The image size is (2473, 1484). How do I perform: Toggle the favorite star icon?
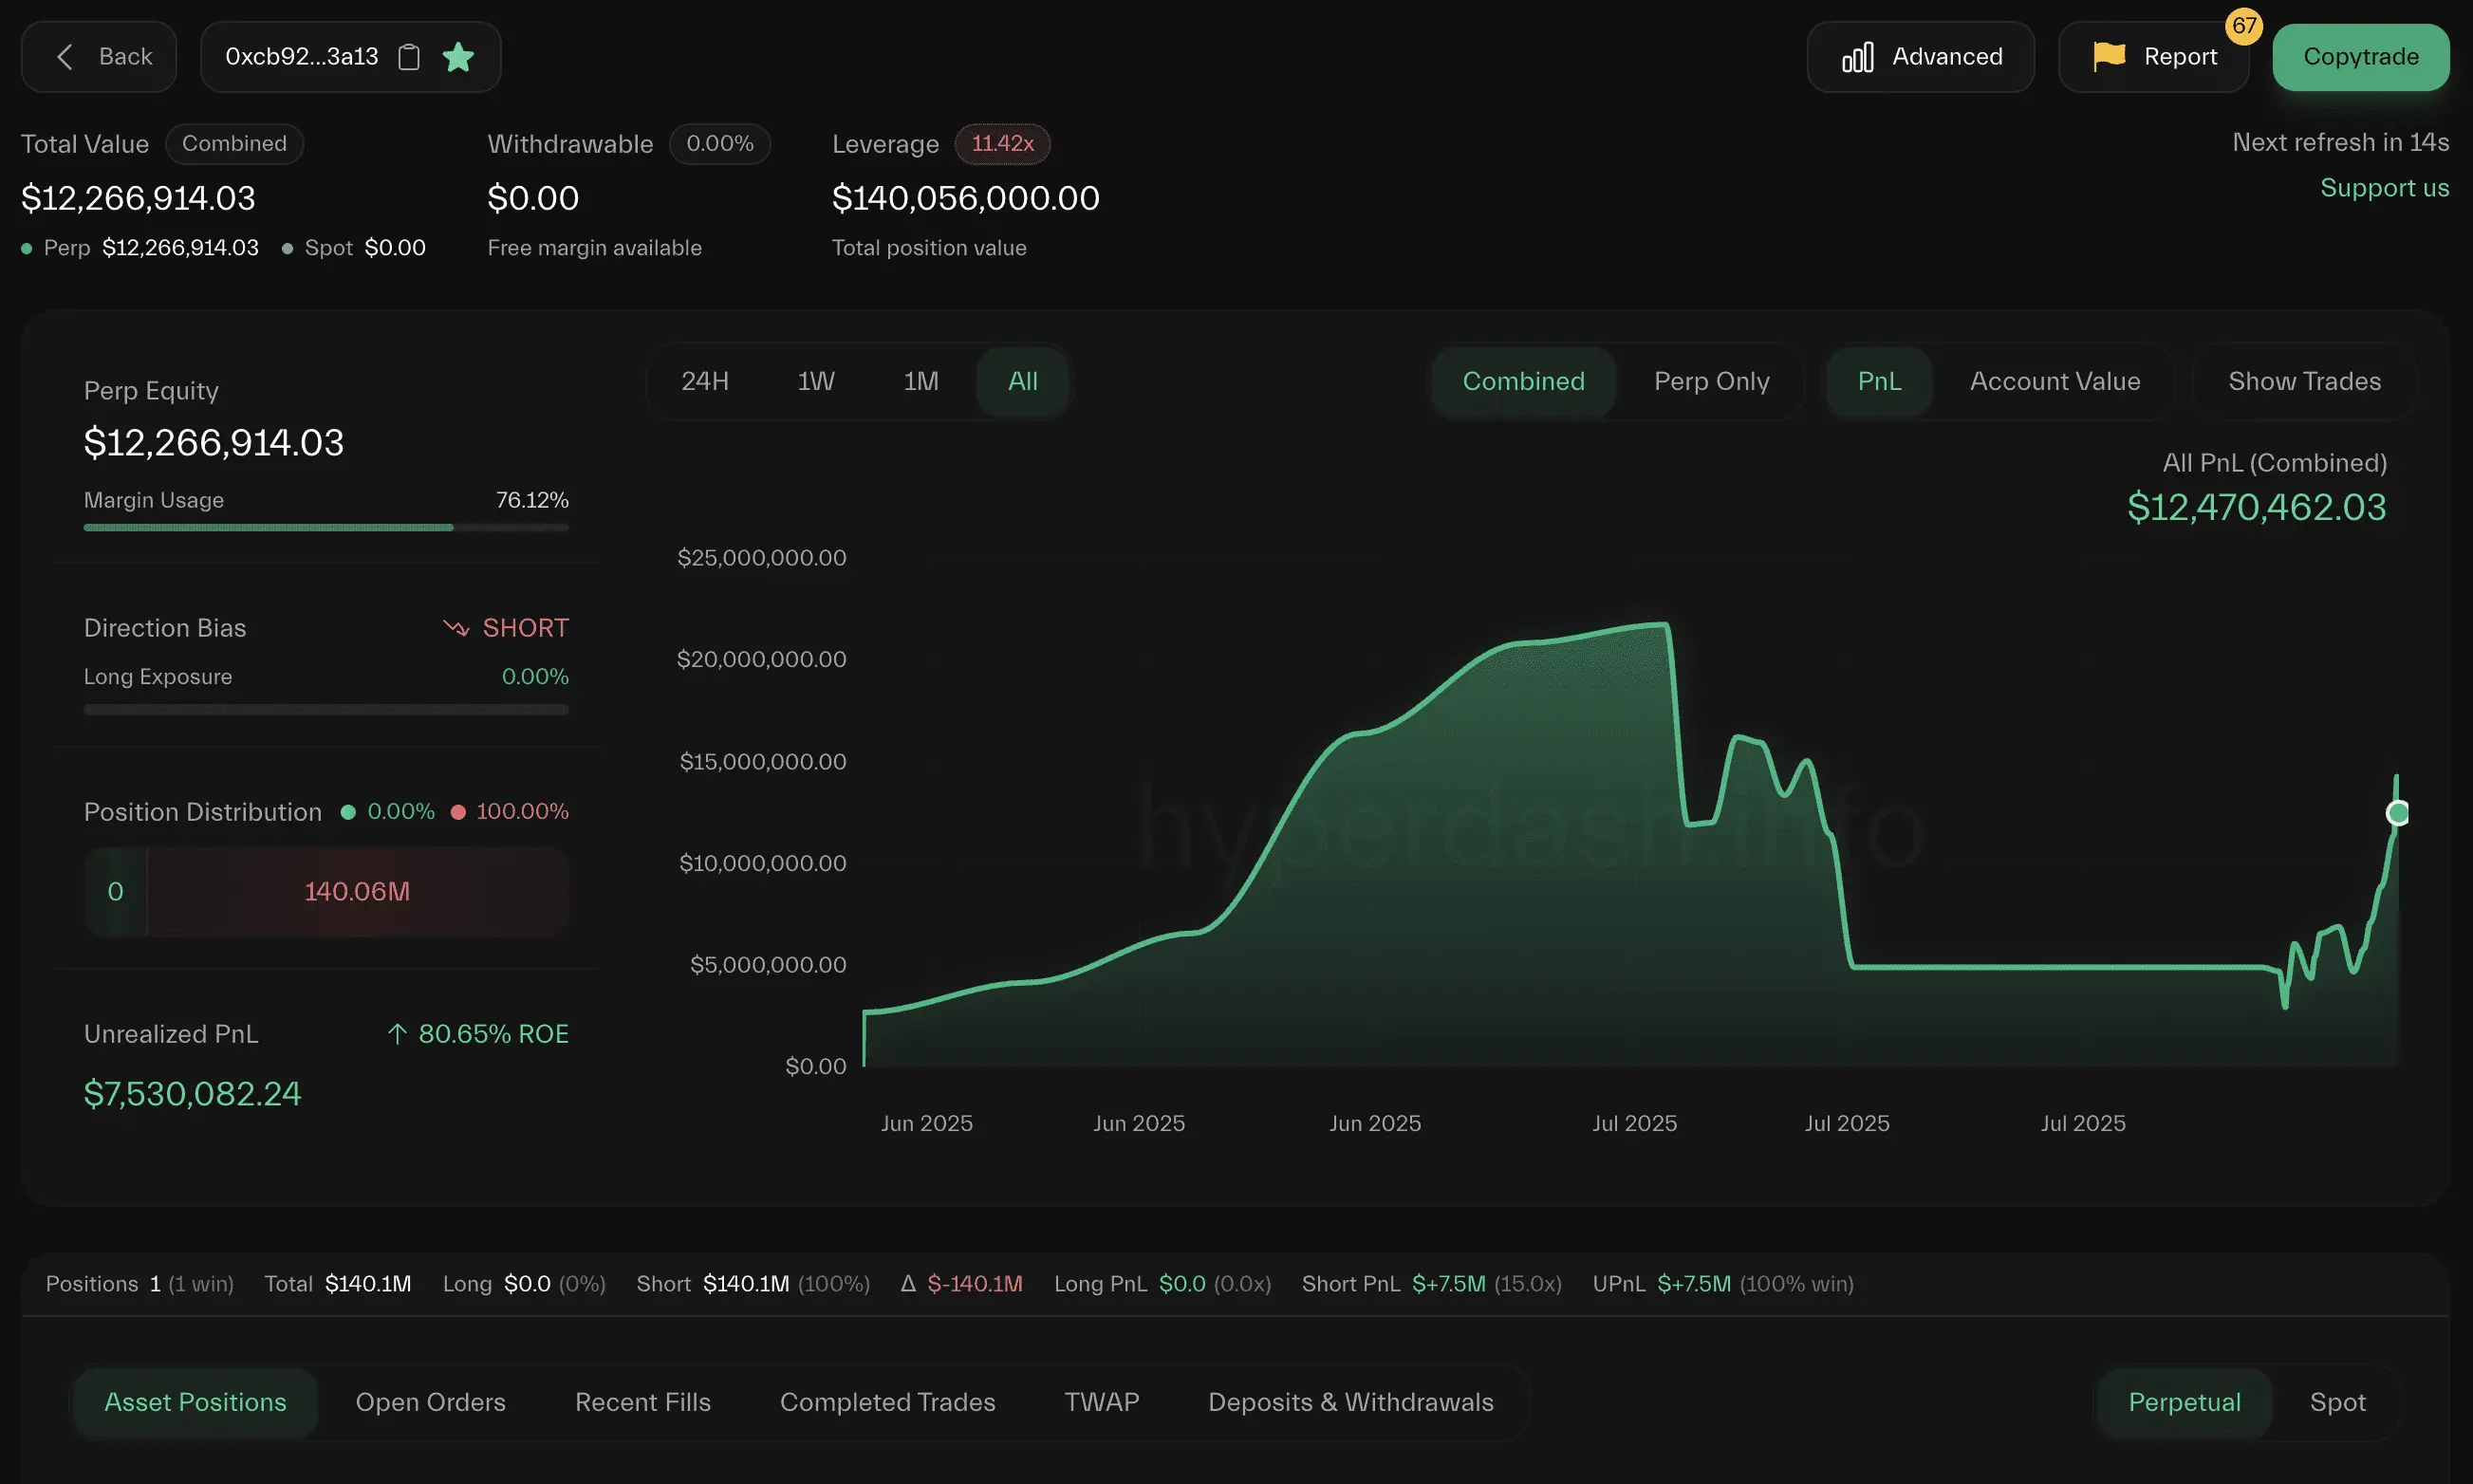[458, 57]
